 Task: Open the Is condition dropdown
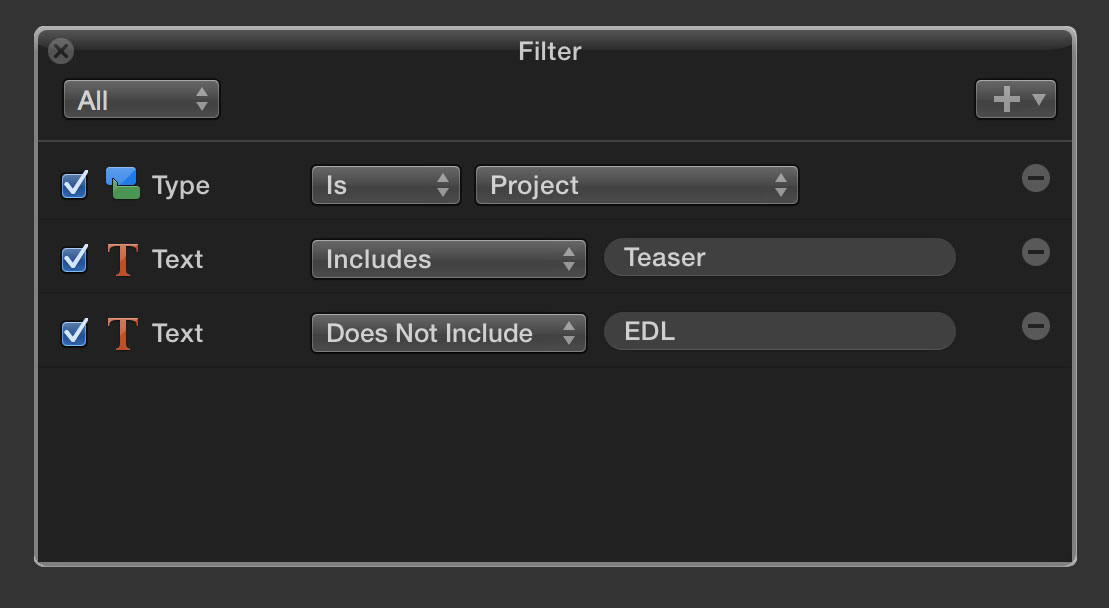tap(386, 185)
